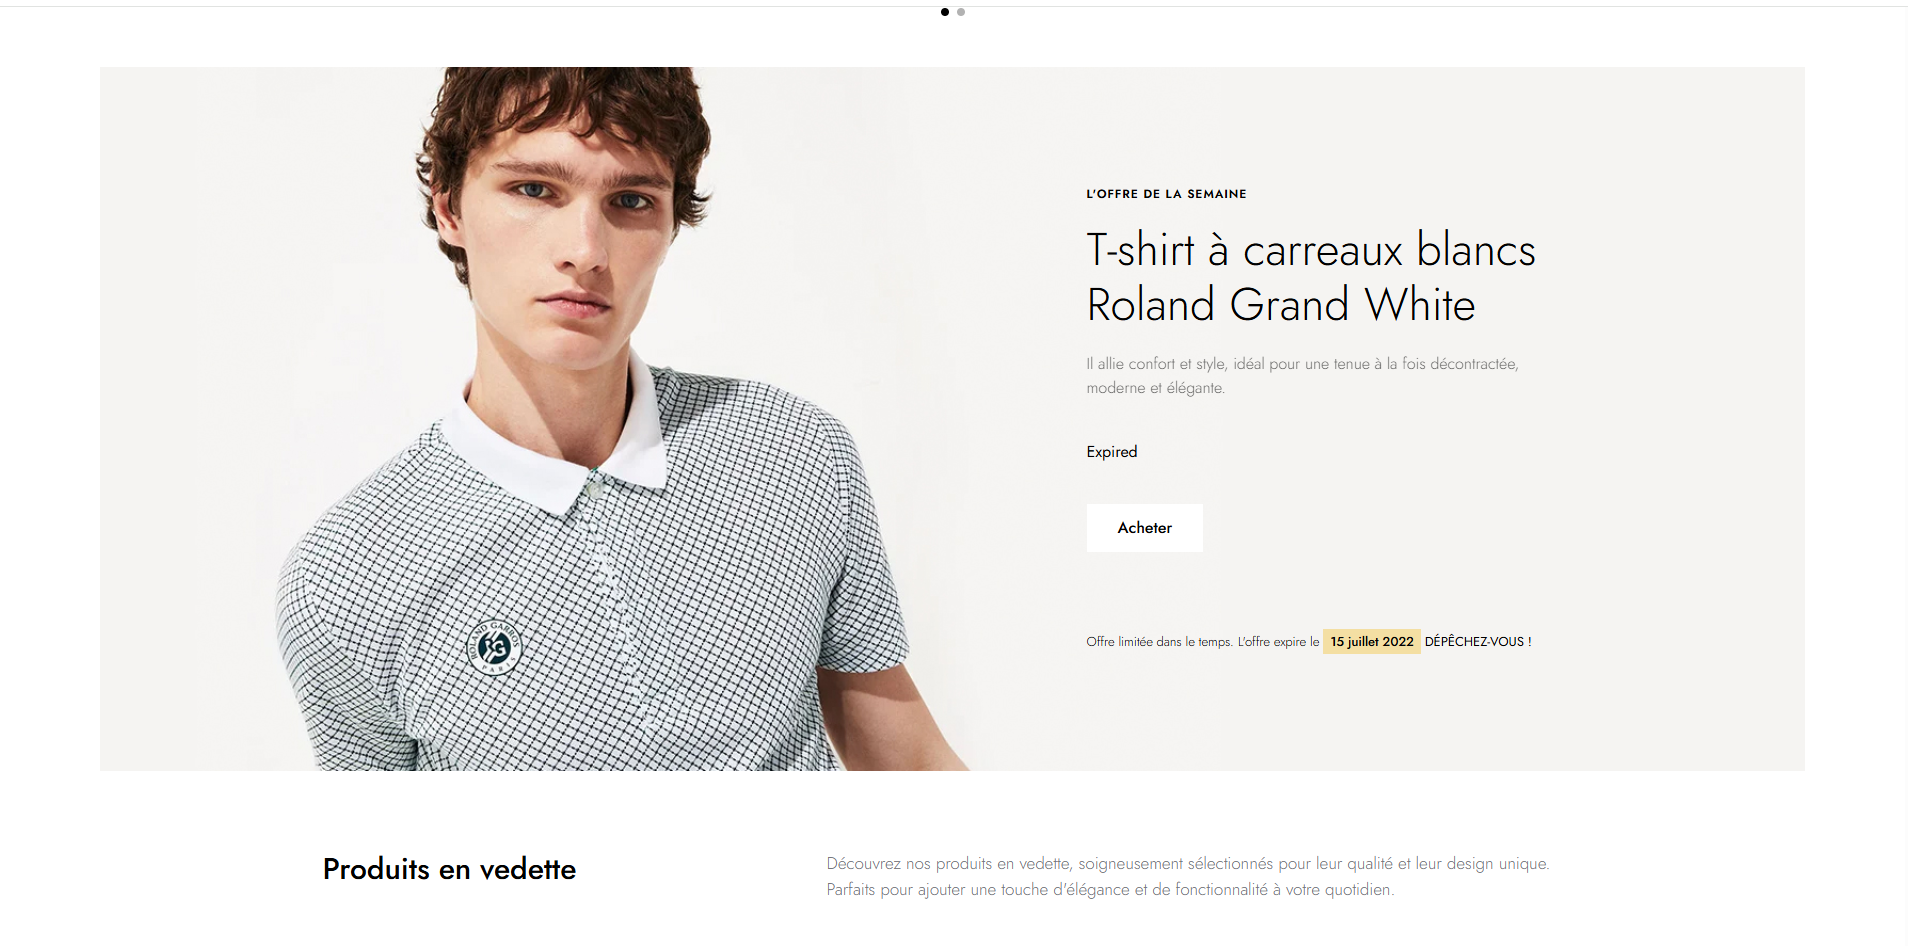Click the Produits en vedette heading

(x=449, y=869)
